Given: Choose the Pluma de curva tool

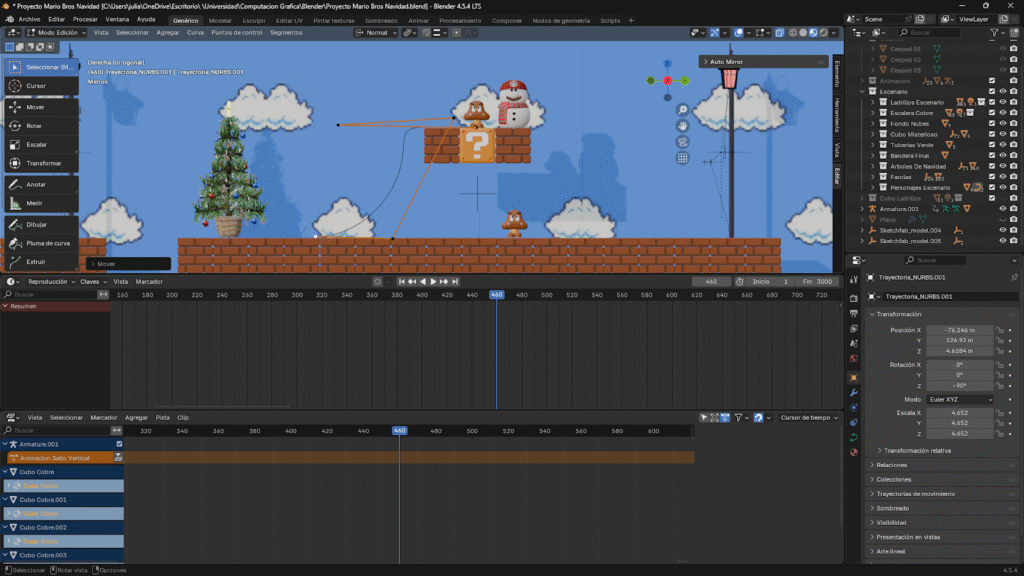Looking at the screenshot, I should pos(47,243).
